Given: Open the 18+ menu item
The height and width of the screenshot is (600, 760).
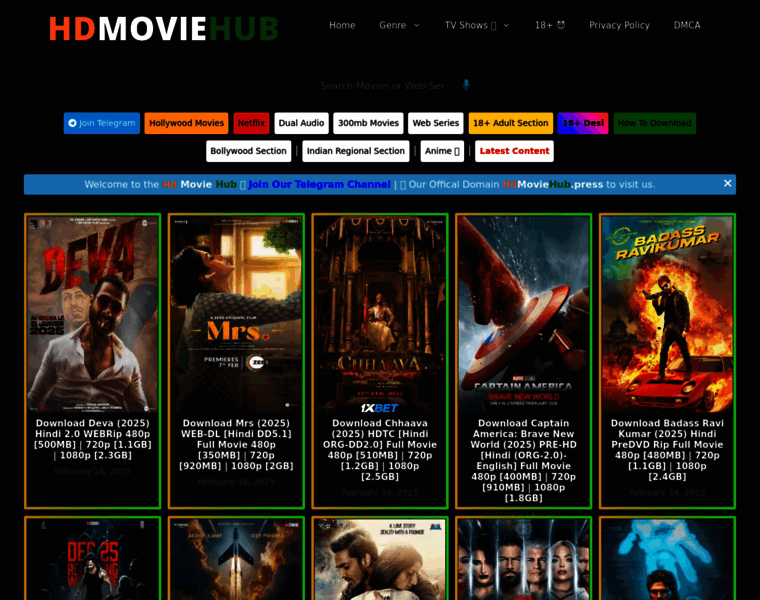Looking at the screenshot, I should (x=550, y=25).
